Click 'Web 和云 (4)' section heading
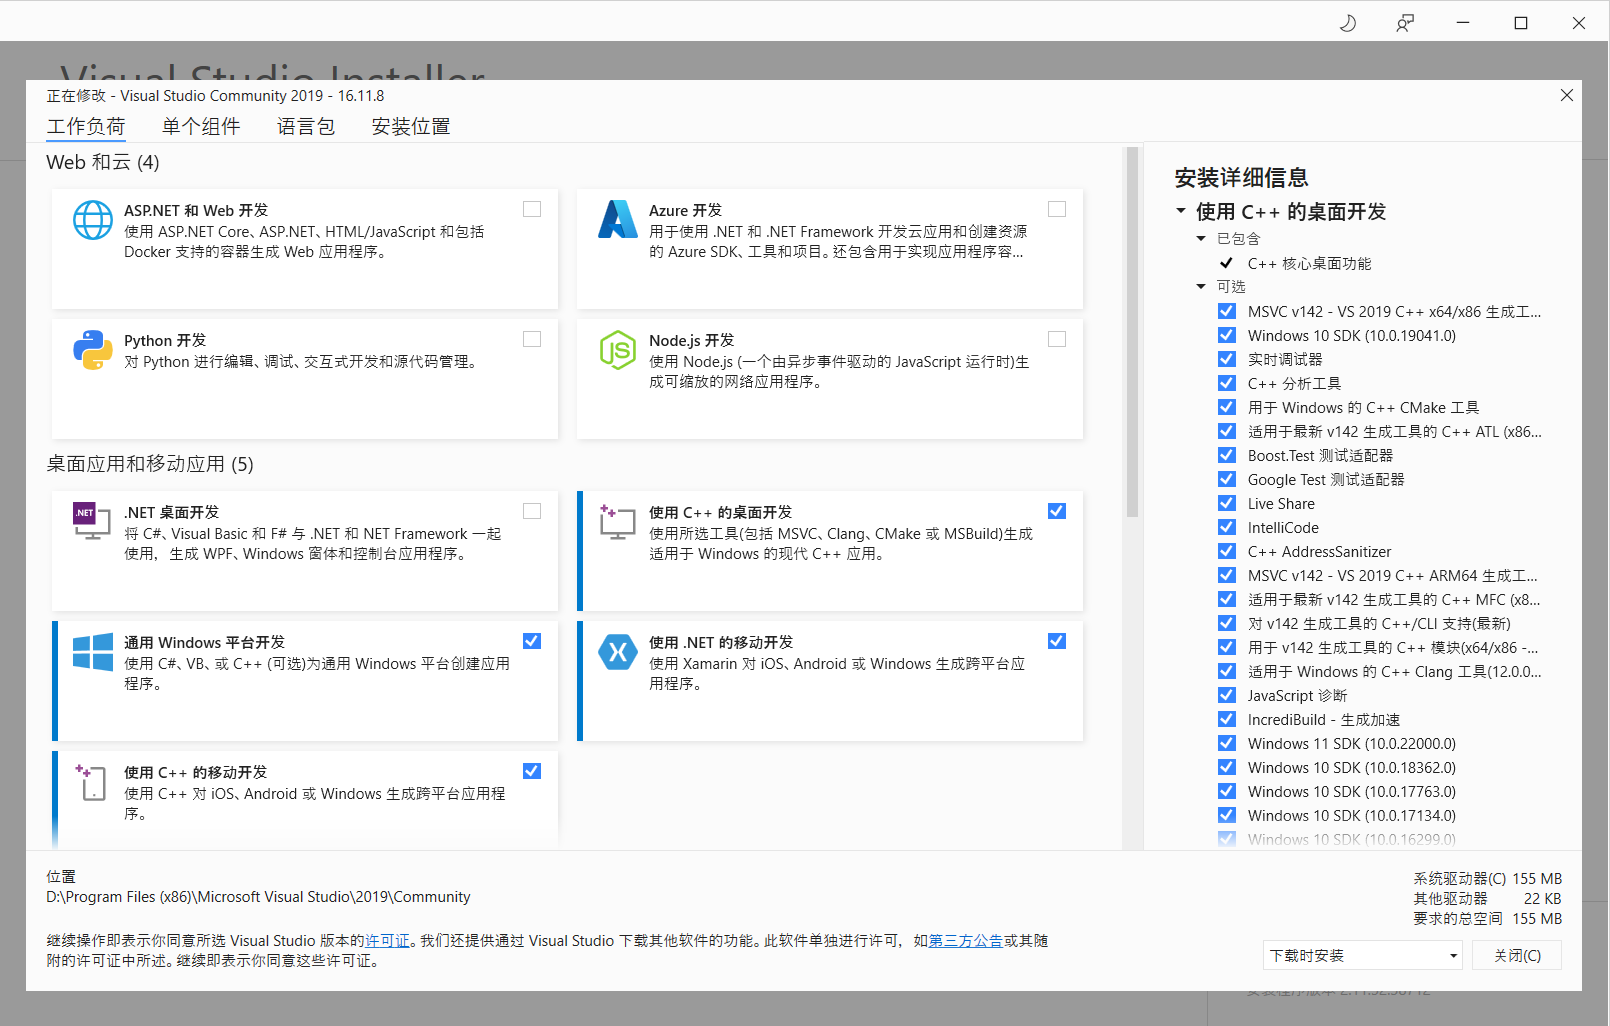 (x=103, y=162)
